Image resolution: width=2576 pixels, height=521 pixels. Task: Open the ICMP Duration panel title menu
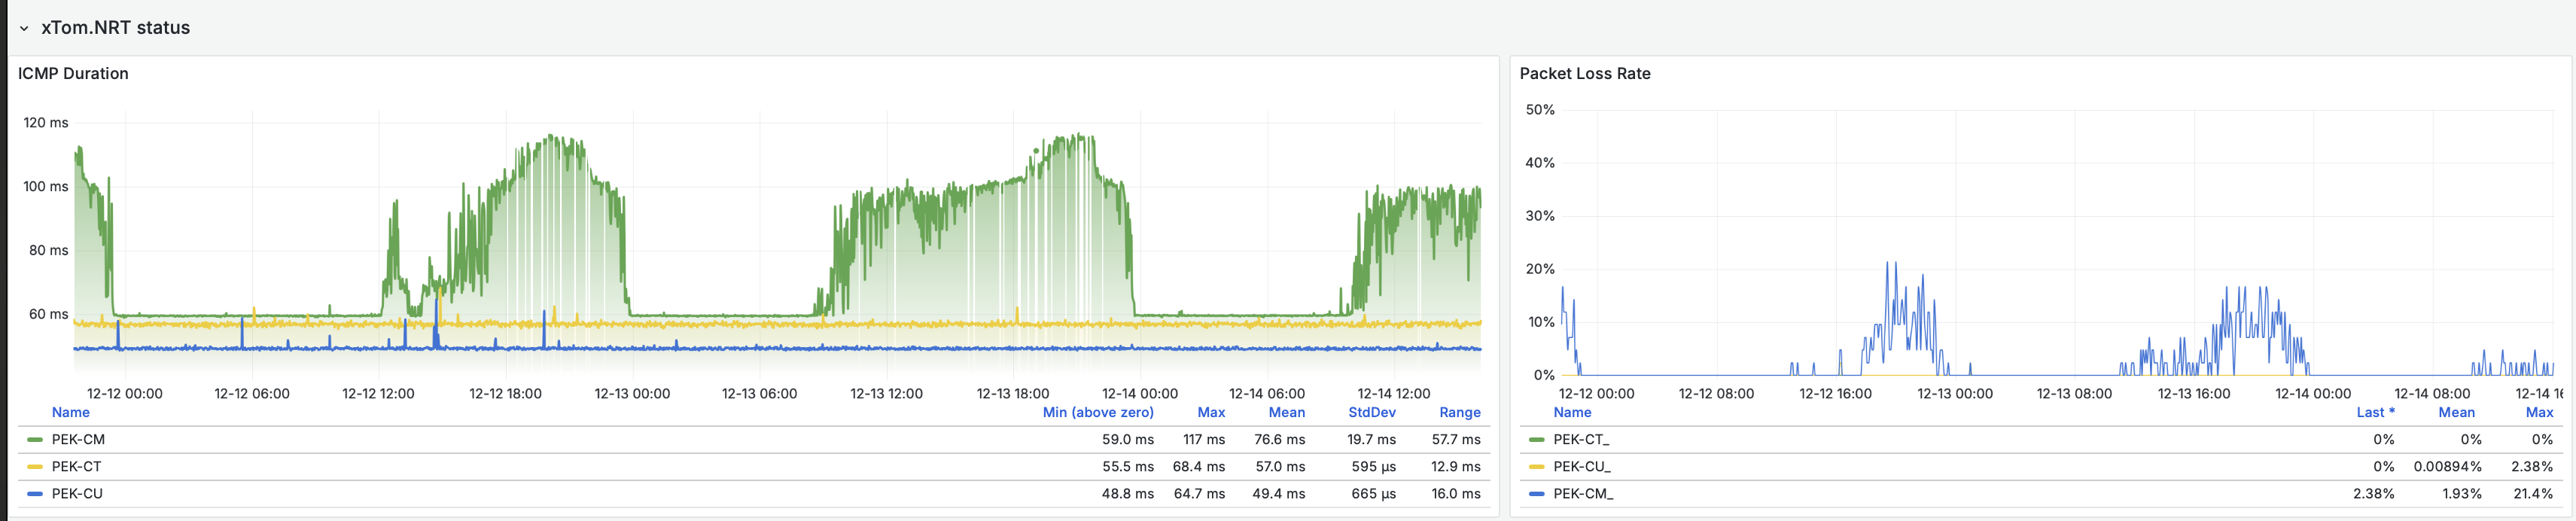(73, 73)
